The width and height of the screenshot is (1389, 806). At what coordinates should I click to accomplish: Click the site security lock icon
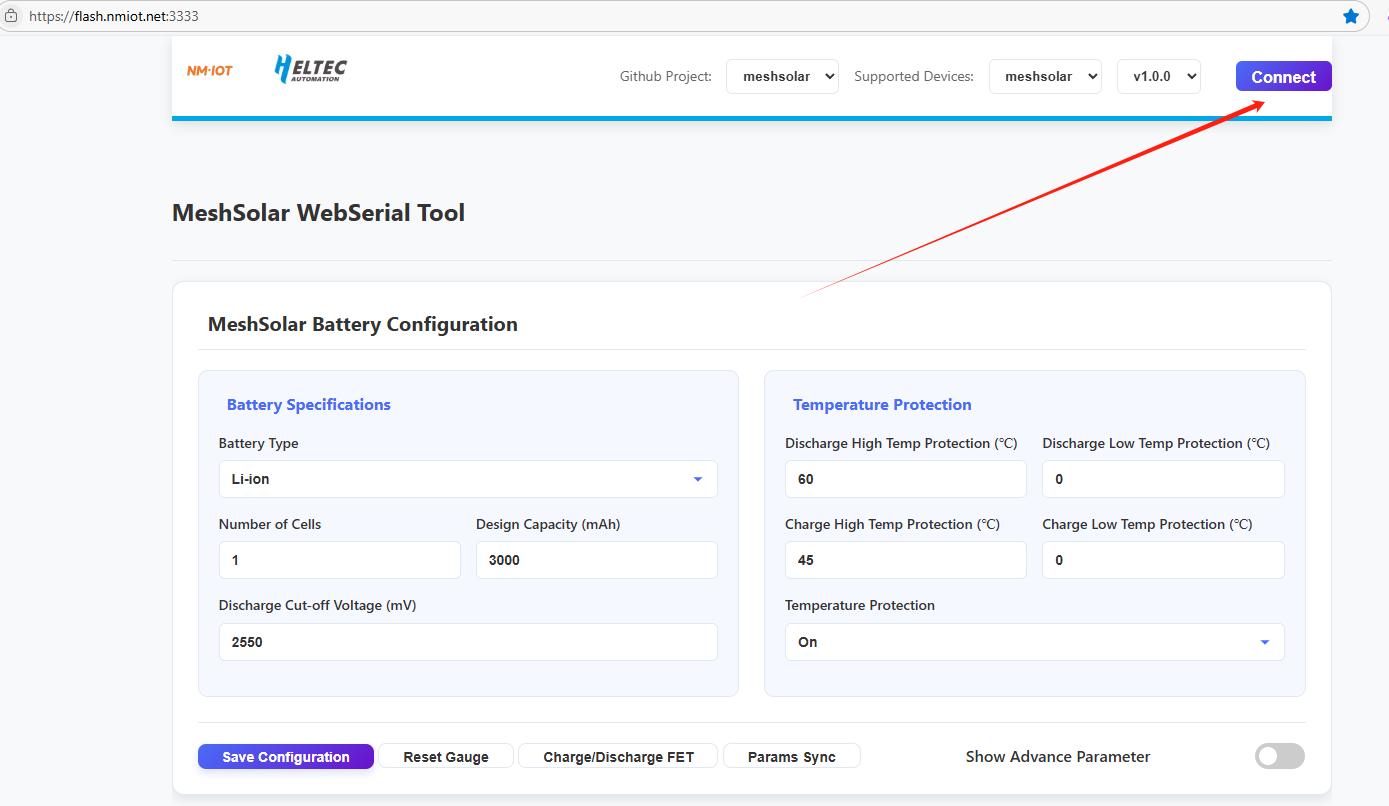click(x=11, y=16)
